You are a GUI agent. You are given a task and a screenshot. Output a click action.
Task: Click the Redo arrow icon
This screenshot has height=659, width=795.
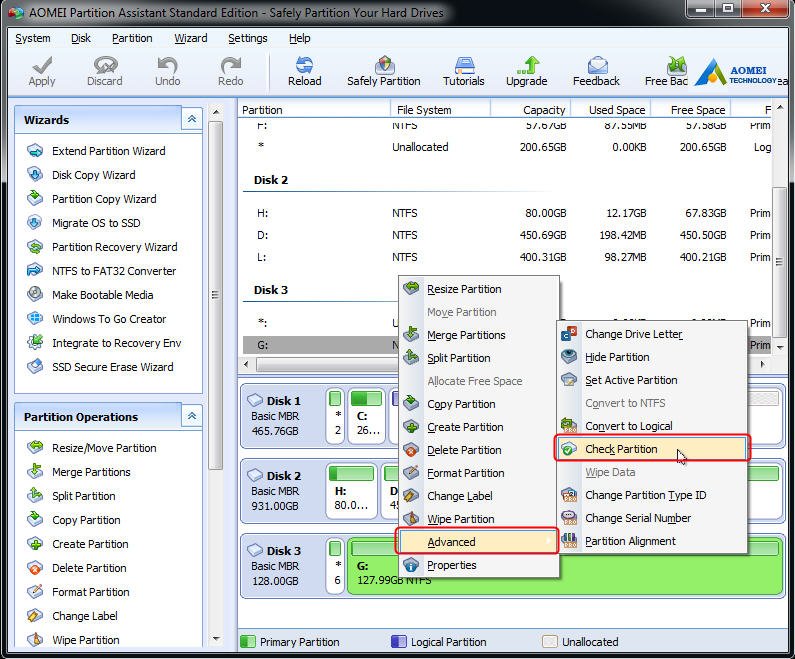click(231, 65)
